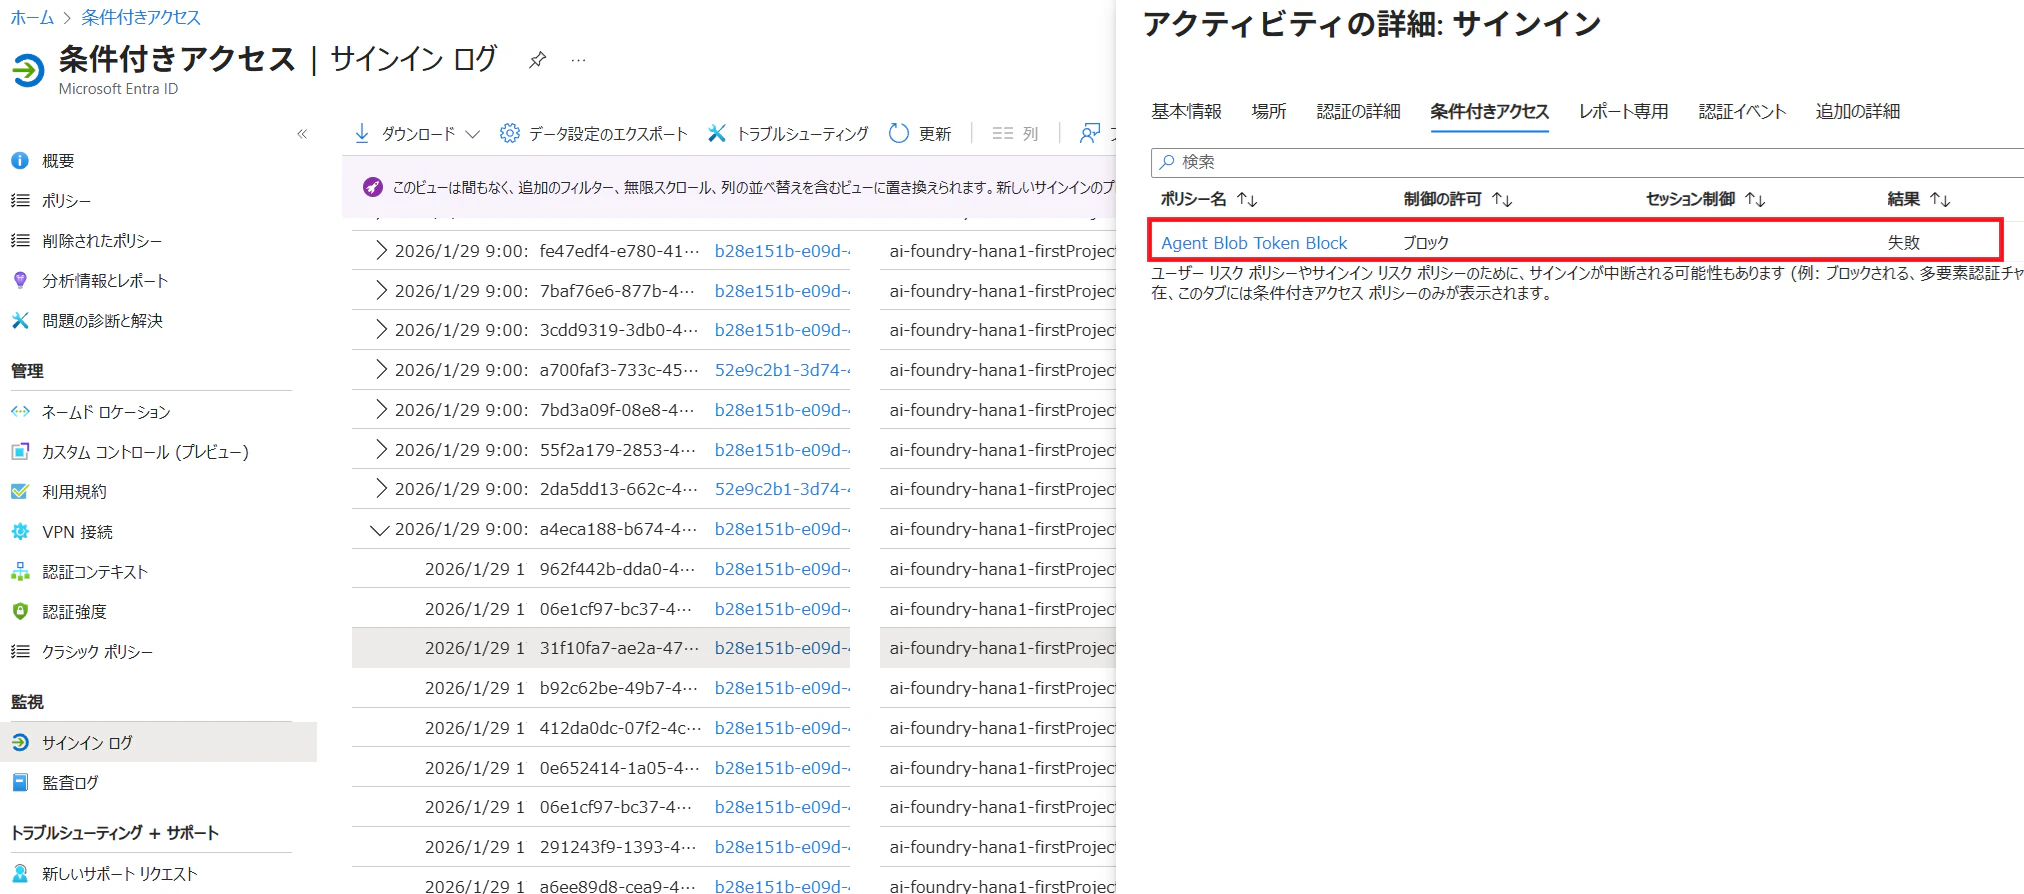The height and width of the screenshot is (894, 2024).
Task: Open user ID link in row 31f10fa7-ae2a-47
Action: (782, 648)
